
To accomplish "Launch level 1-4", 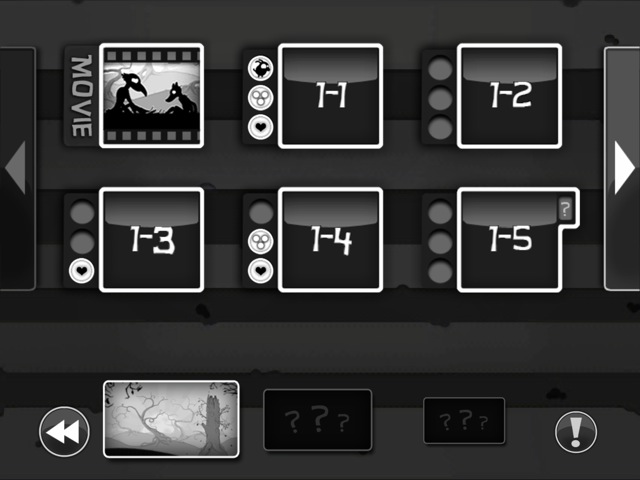I will pos(330,240).
